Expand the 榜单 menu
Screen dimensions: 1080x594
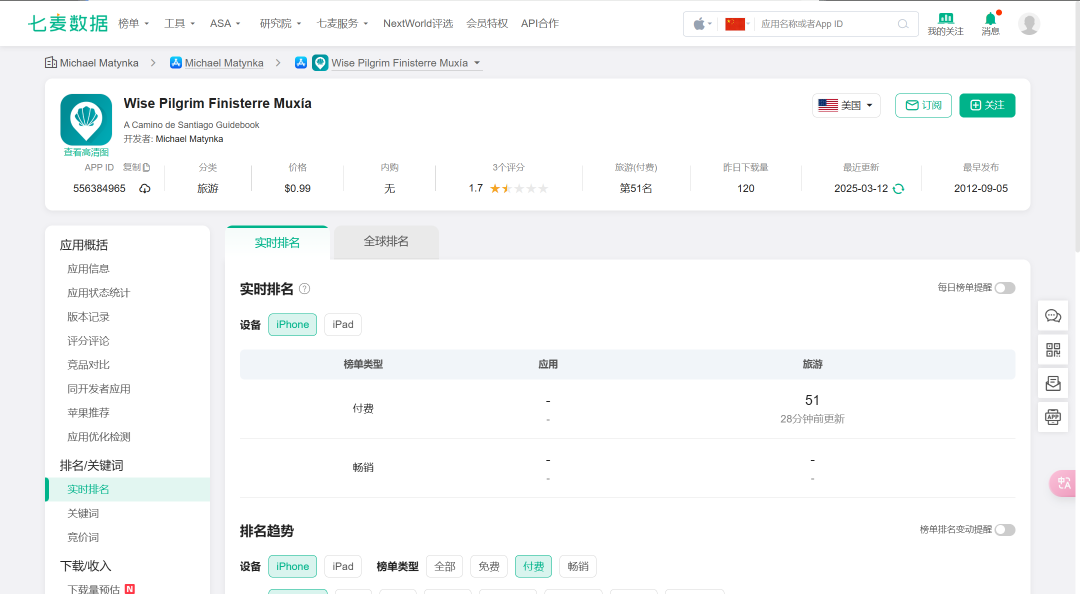coord(134,23)
